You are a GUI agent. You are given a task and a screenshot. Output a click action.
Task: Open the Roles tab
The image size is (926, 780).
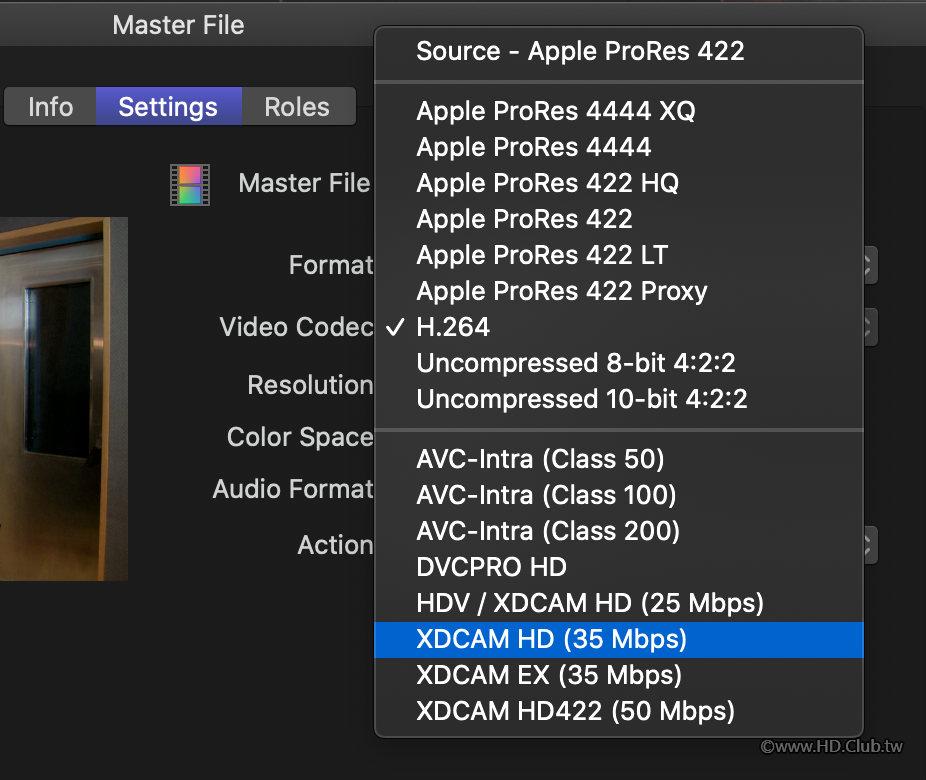298,107
